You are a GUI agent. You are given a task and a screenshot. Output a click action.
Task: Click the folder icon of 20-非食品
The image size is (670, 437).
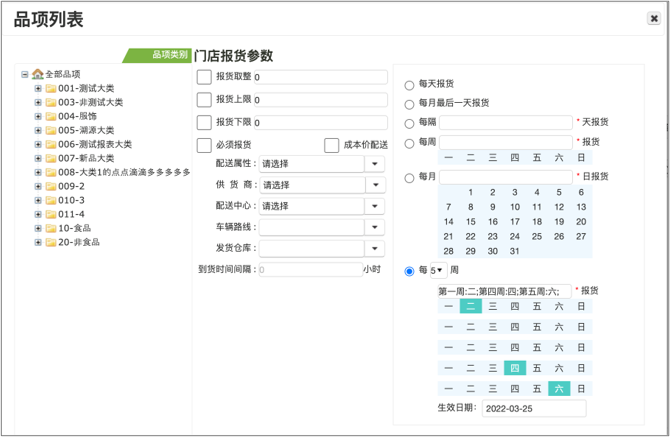click(x=51, y=242)
